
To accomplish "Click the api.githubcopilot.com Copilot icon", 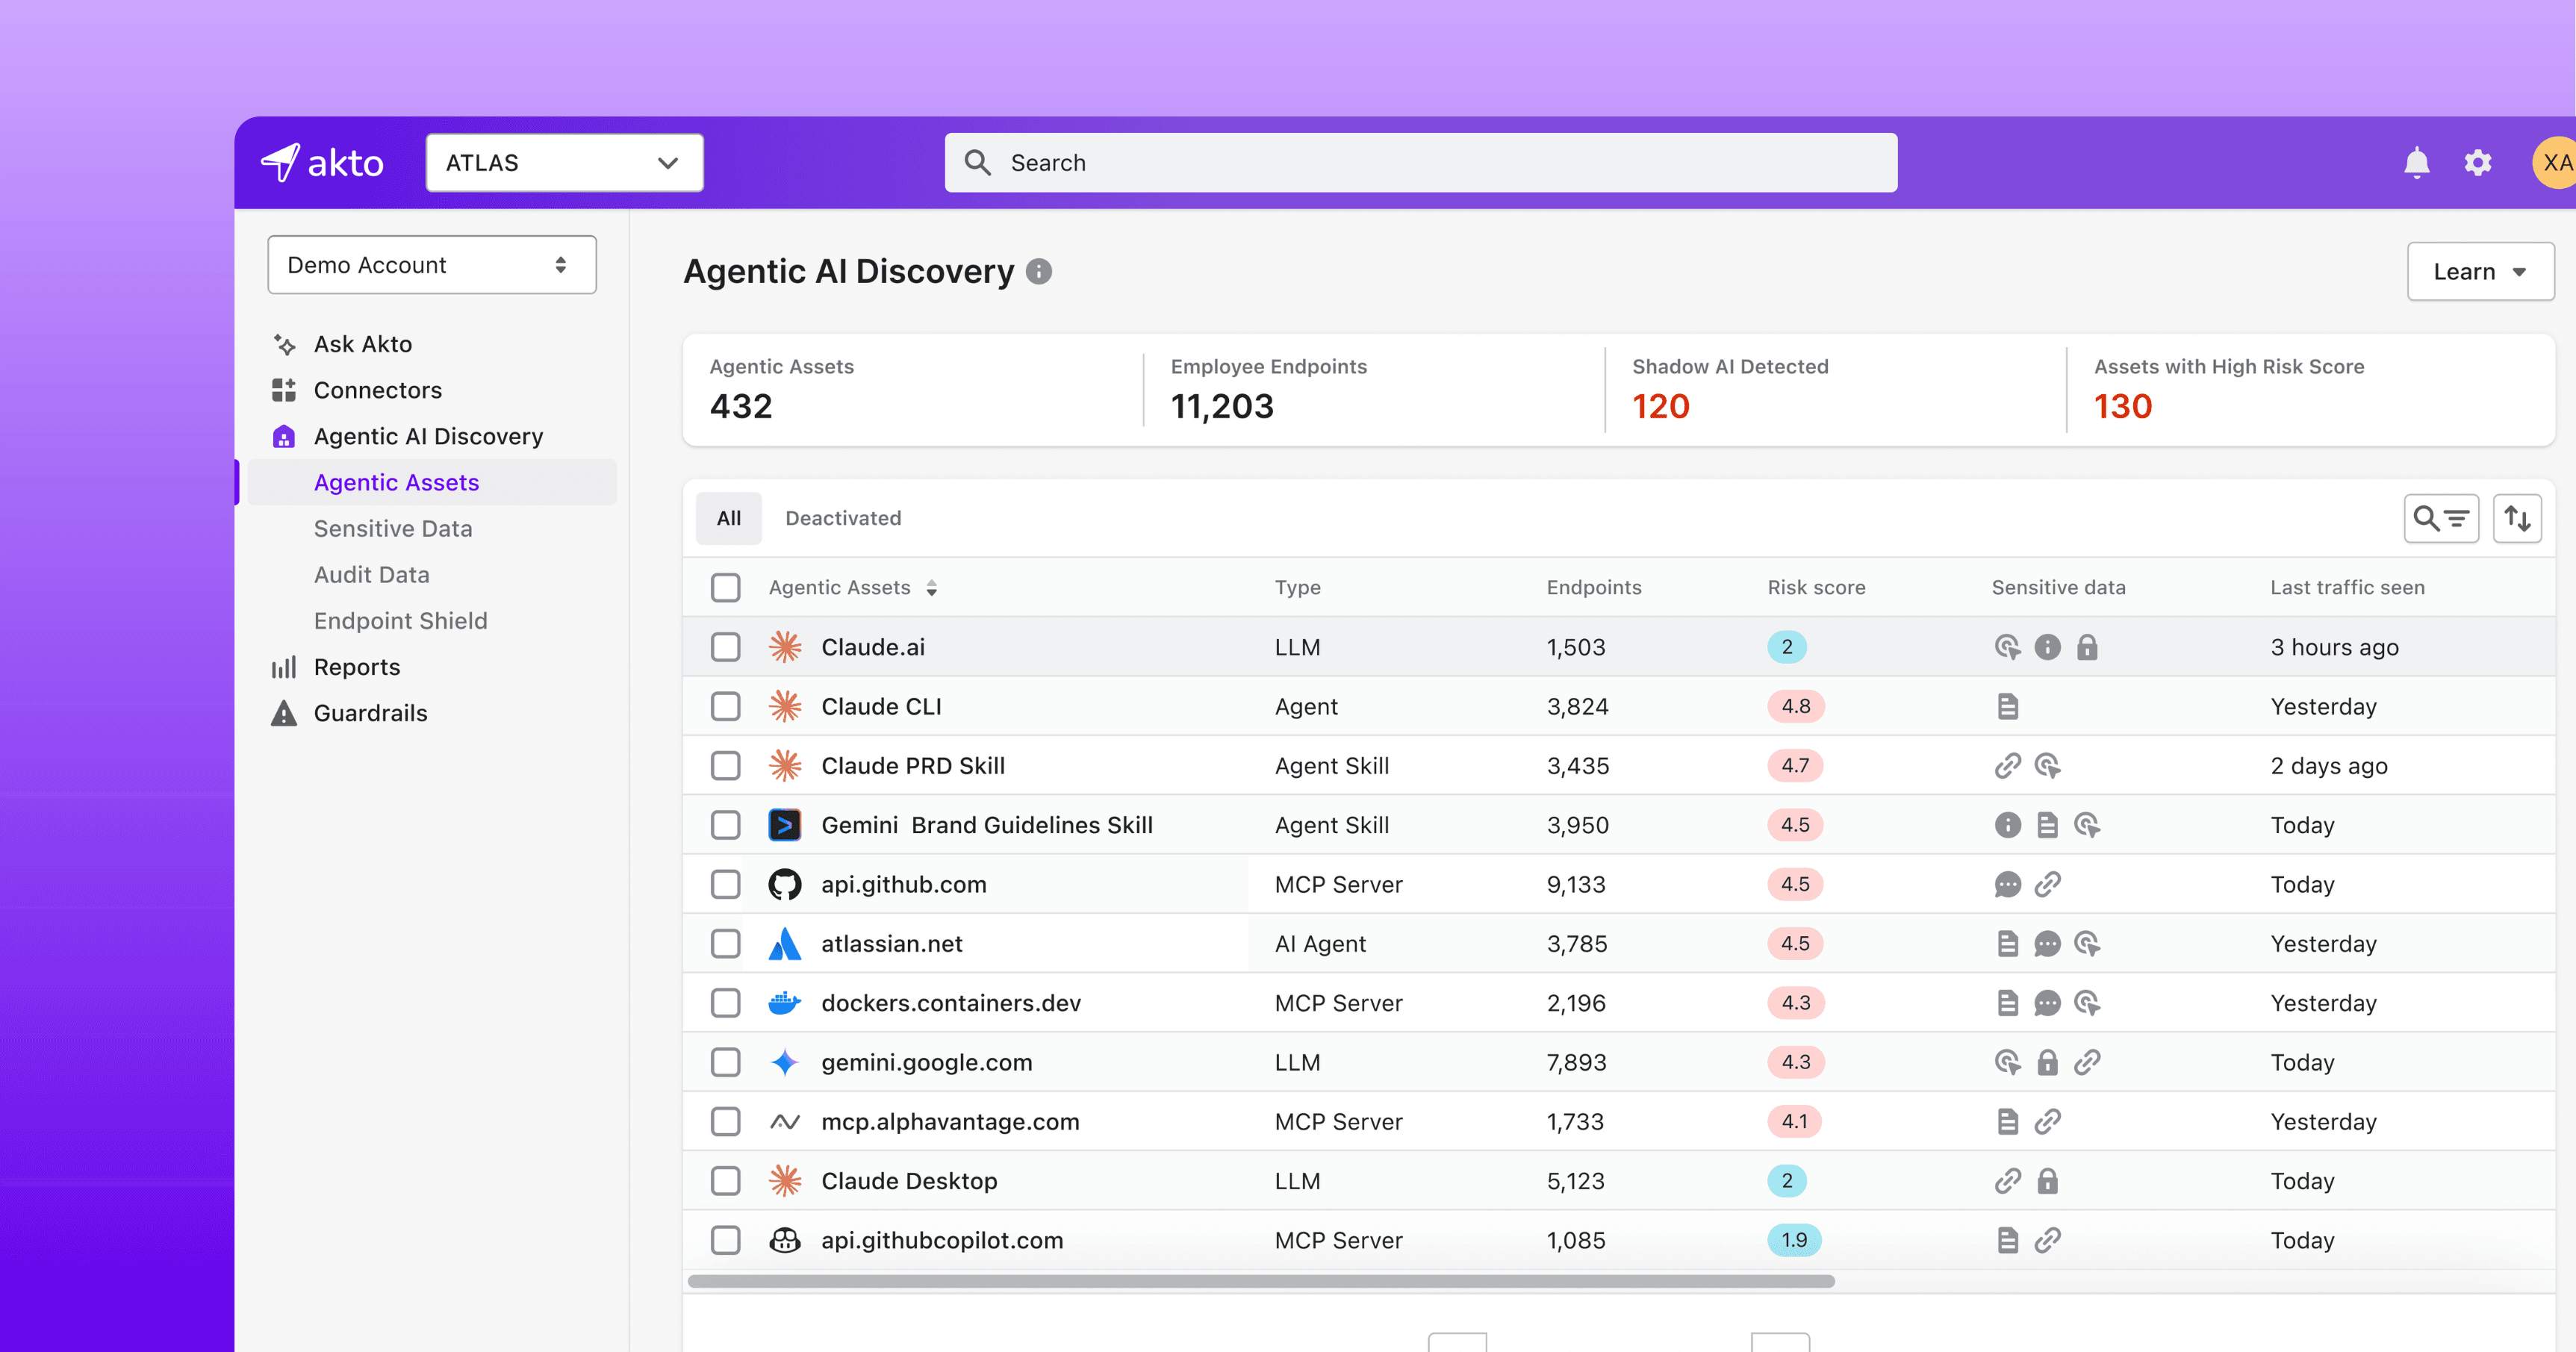I will [785, 1240].
